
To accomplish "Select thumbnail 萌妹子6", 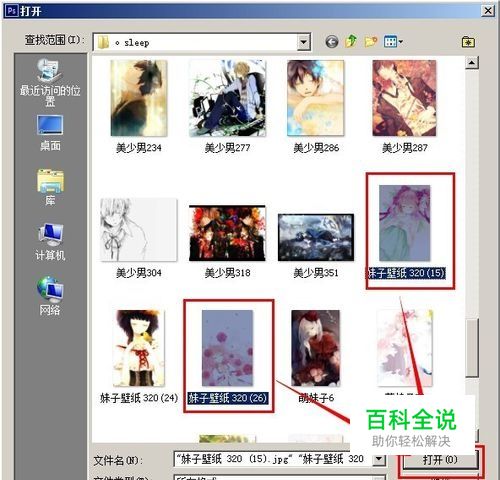I will coord(316,348).
